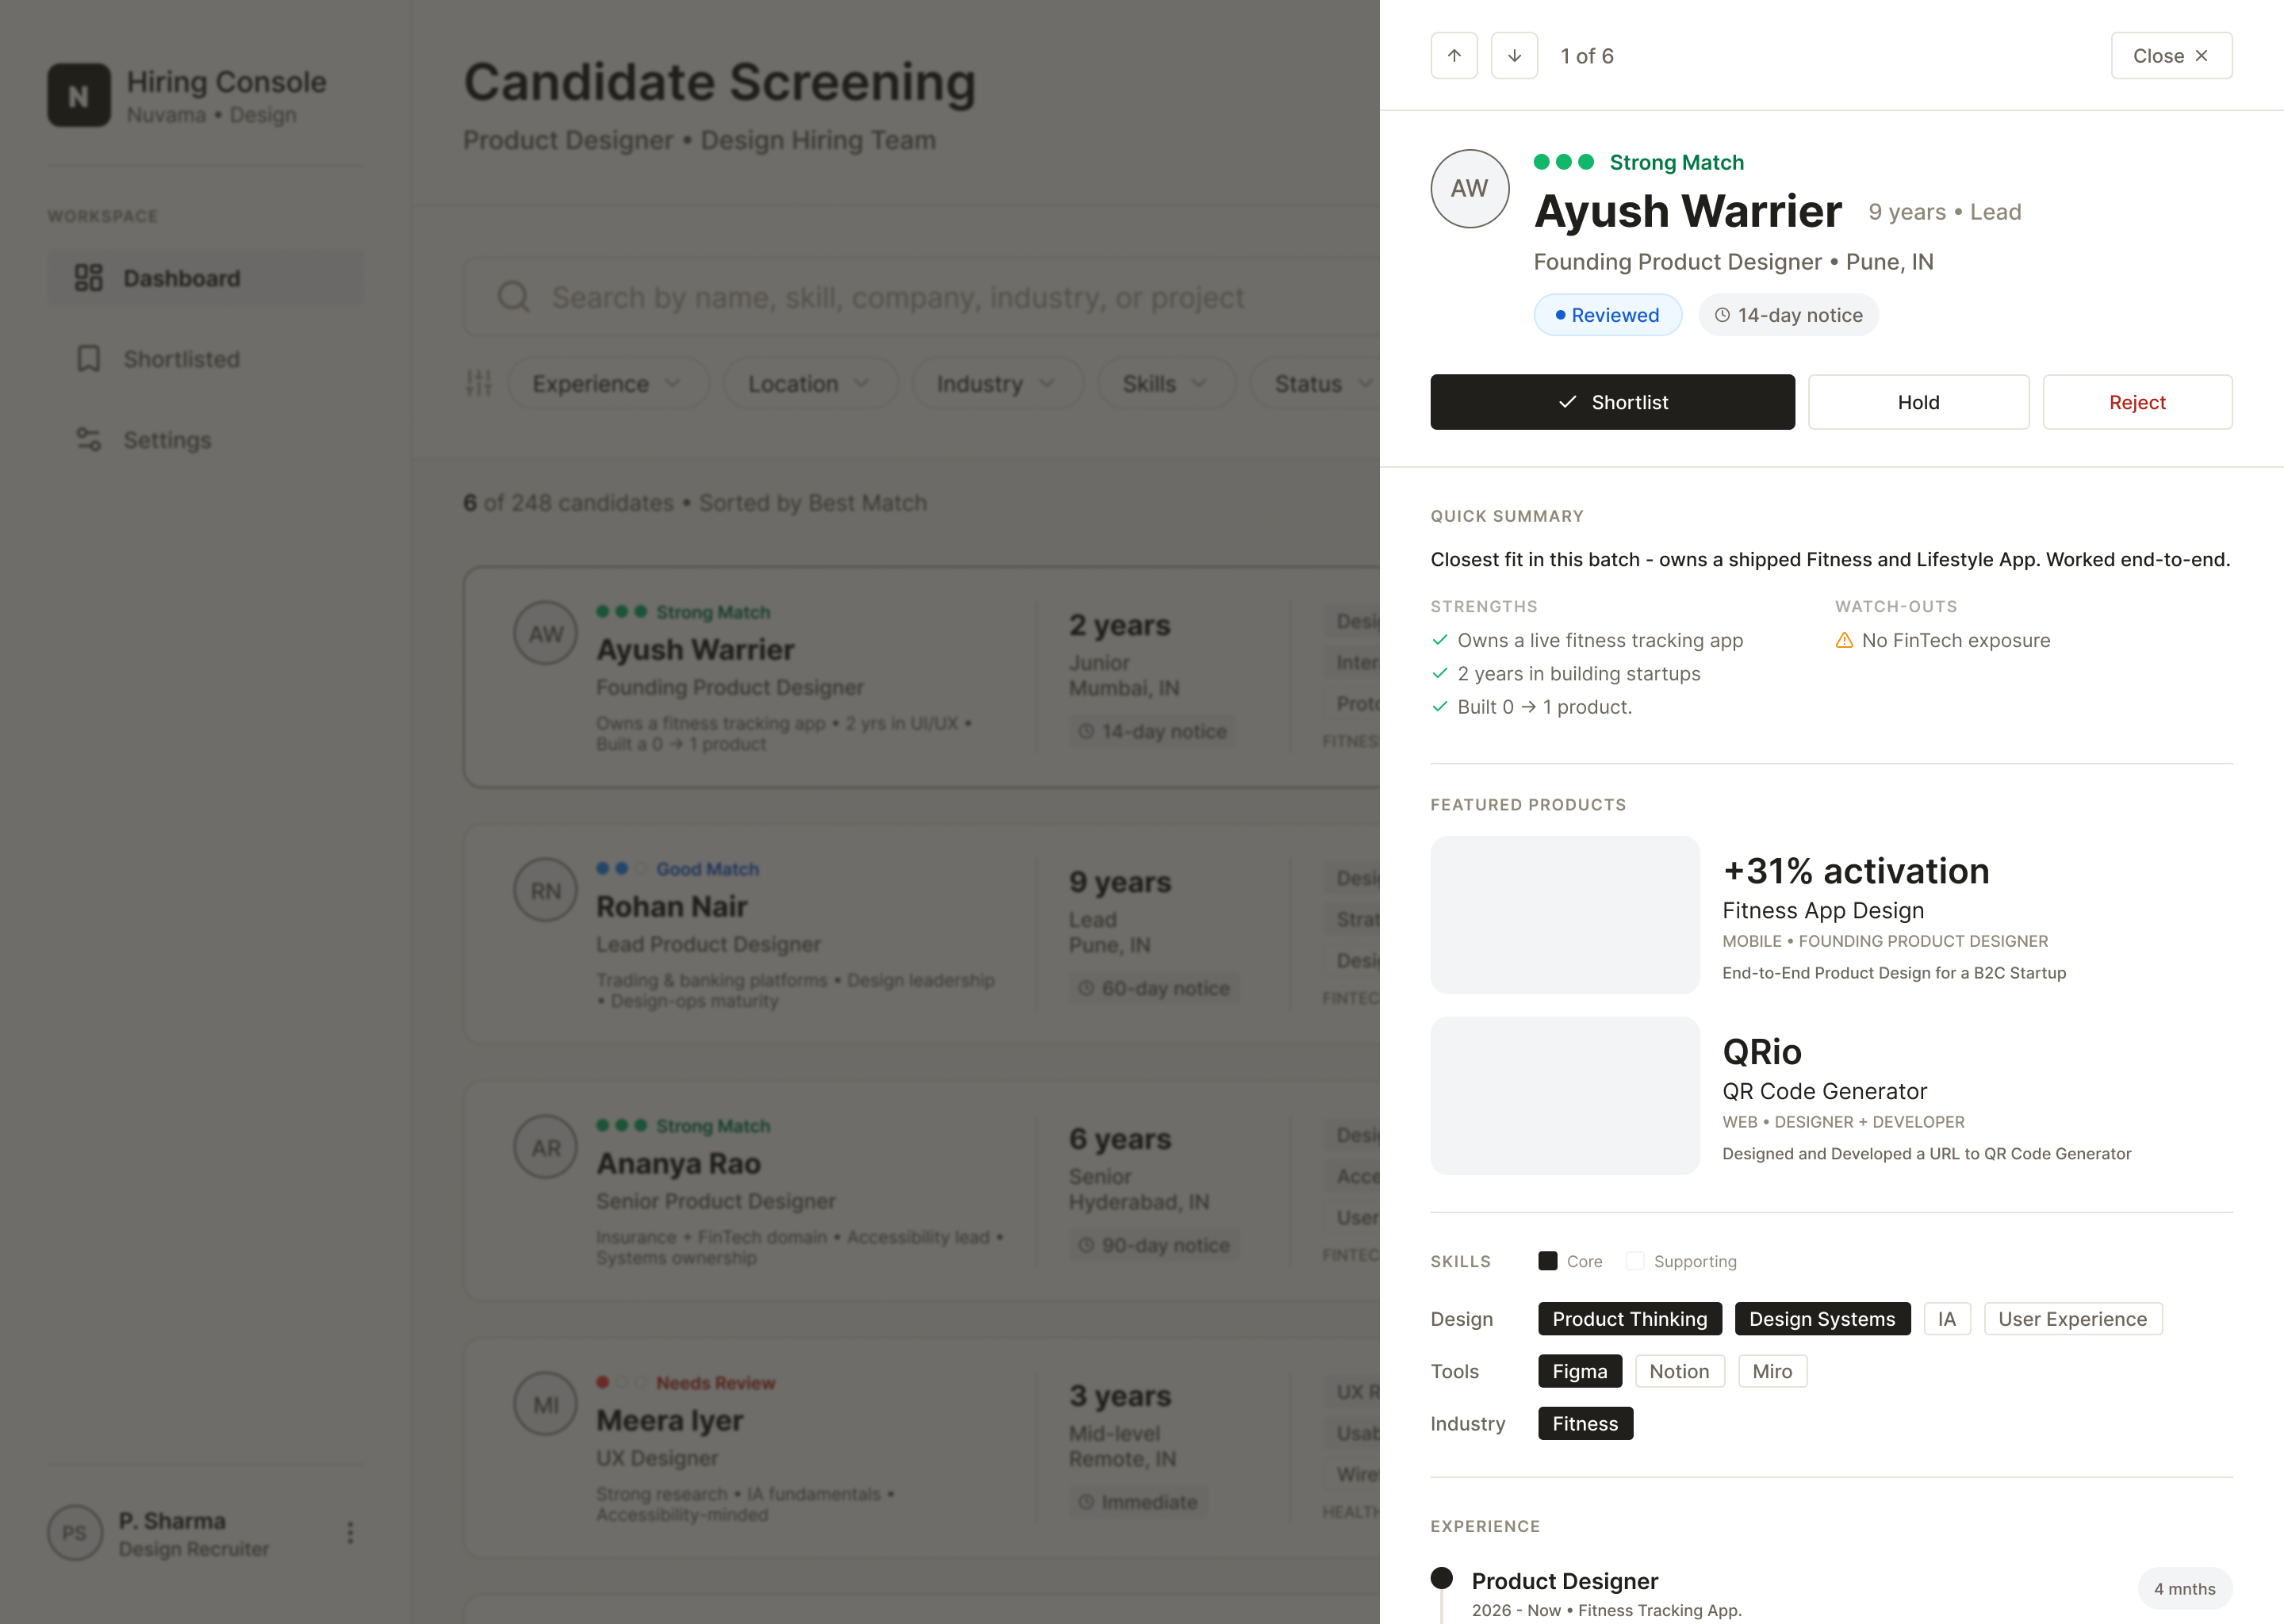Click the Good Match label on Rohan Nair
Screen dimensions: 2284x1624
coord(708,869)
